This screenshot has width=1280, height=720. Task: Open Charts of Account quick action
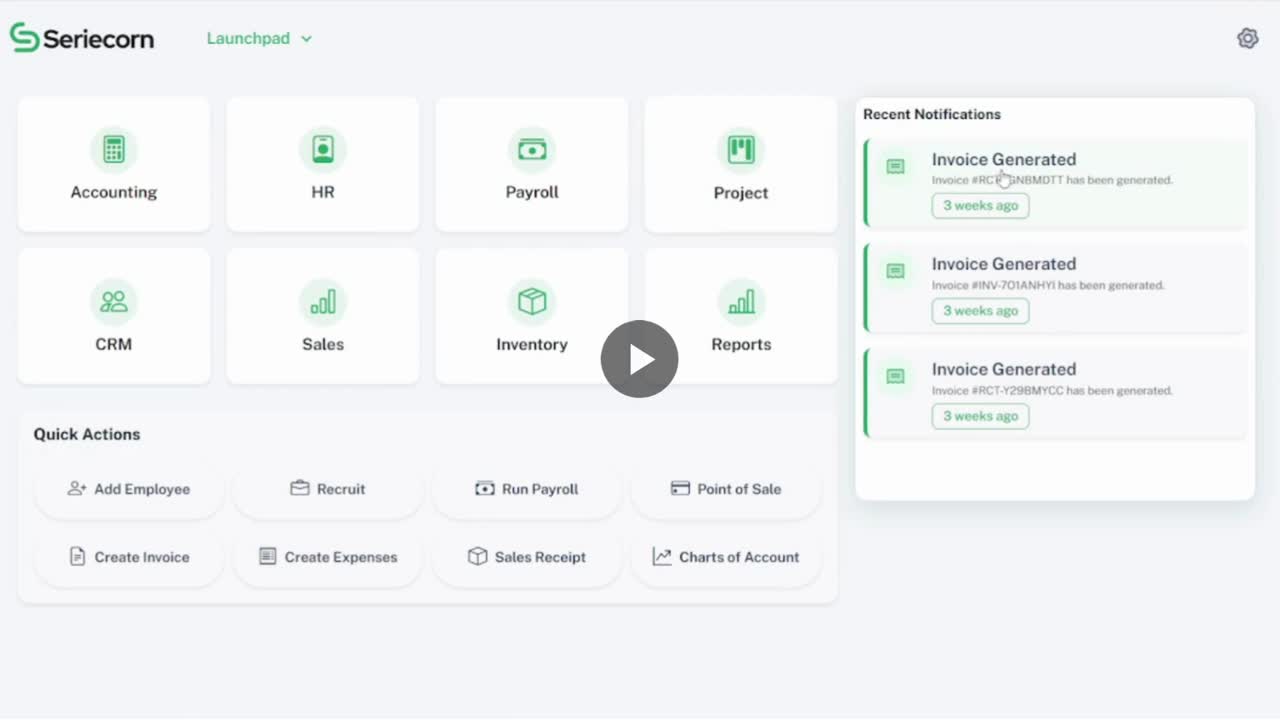click(x=726, y=557)
